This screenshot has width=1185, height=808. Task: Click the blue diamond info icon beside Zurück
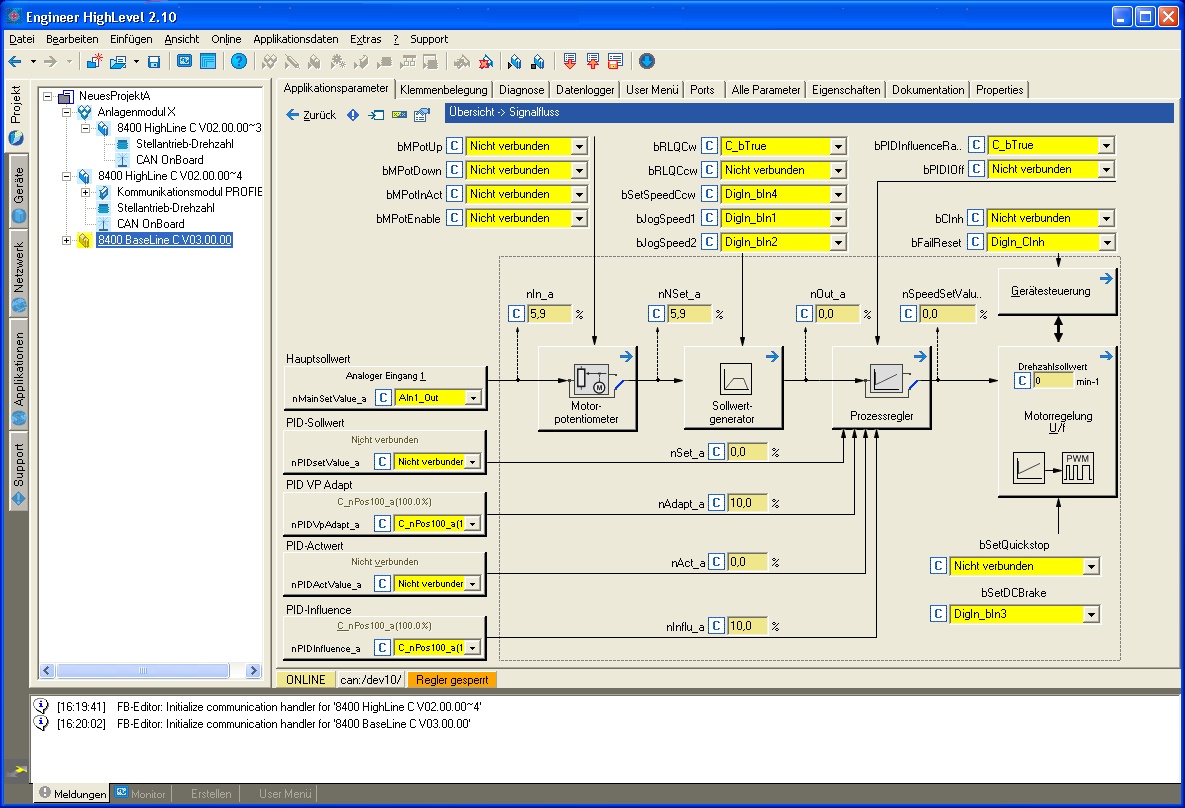[x=352, y=115]
